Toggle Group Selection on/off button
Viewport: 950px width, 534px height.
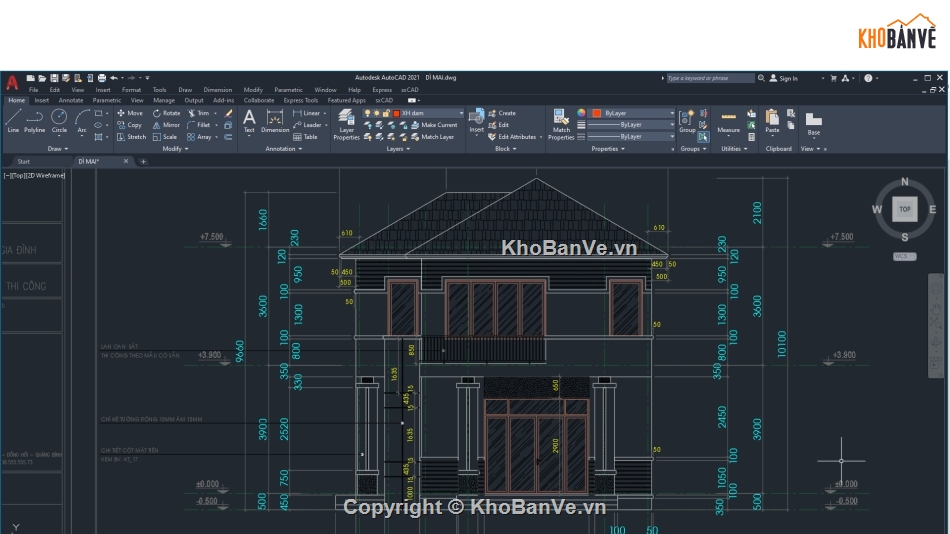point(703,137)
